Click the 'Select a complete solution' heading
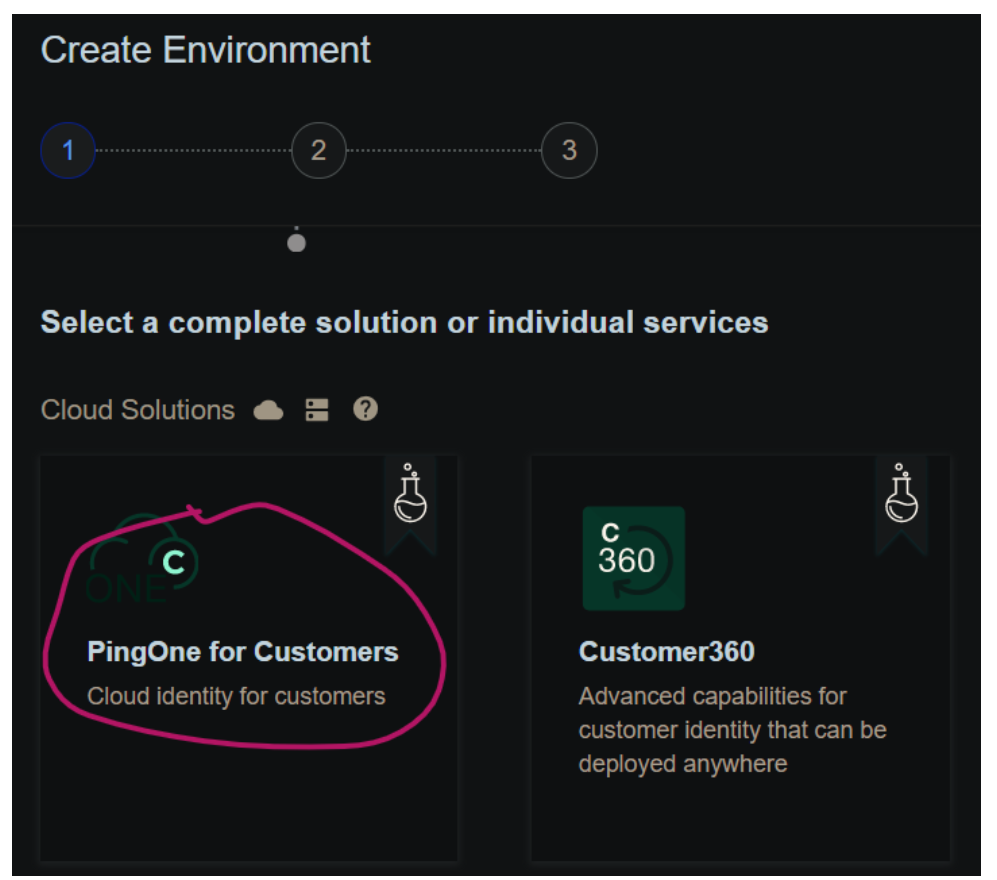The width and height of the screenshot is (997, 880). click(404, 322)
